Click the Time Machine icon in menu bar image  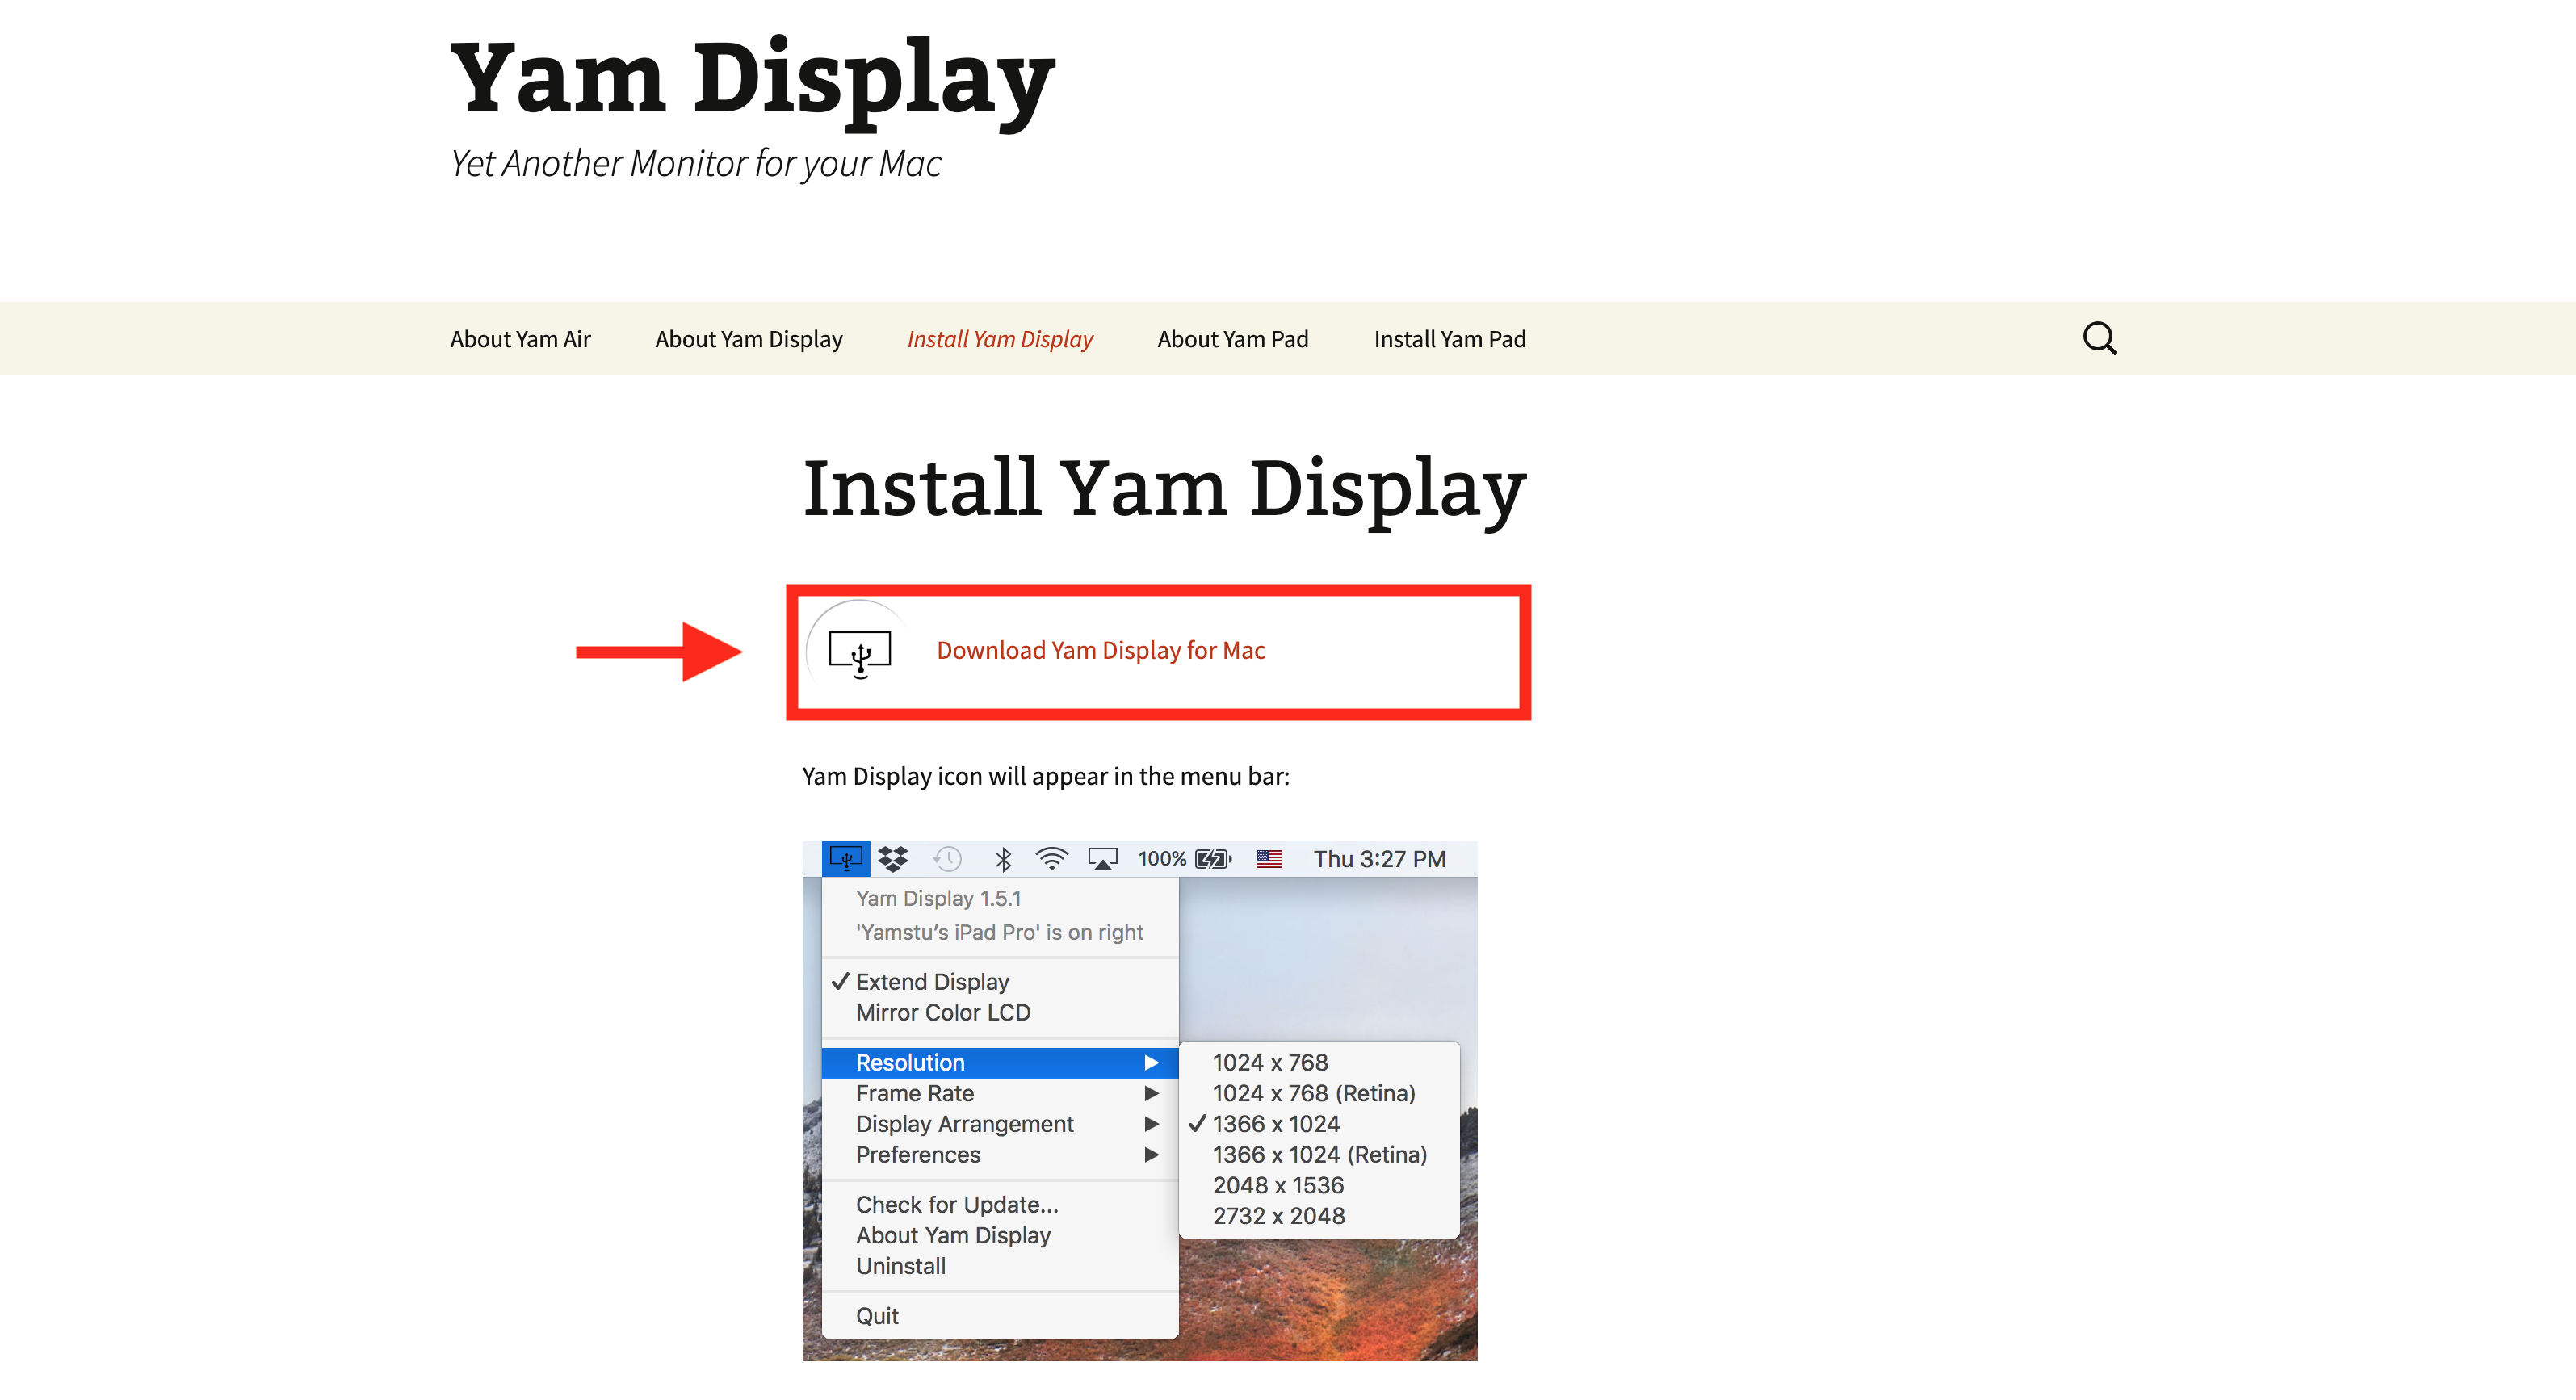click(x=947, y=859)
